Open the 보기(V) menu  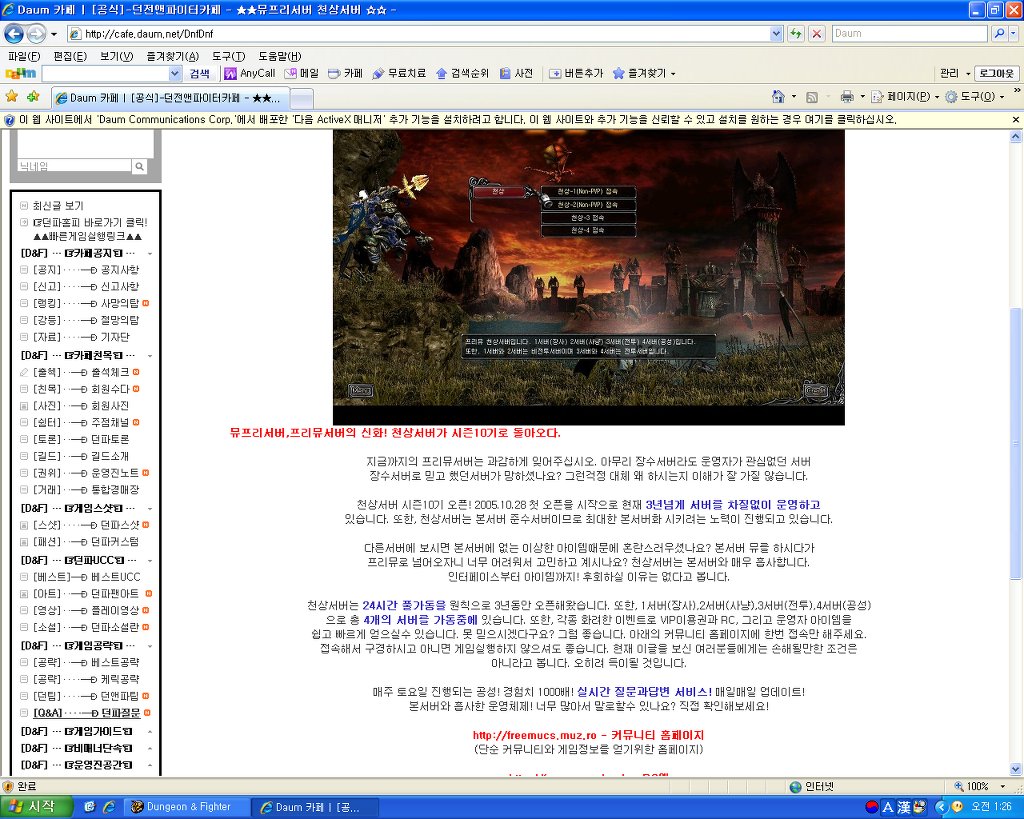coord(116,56)
